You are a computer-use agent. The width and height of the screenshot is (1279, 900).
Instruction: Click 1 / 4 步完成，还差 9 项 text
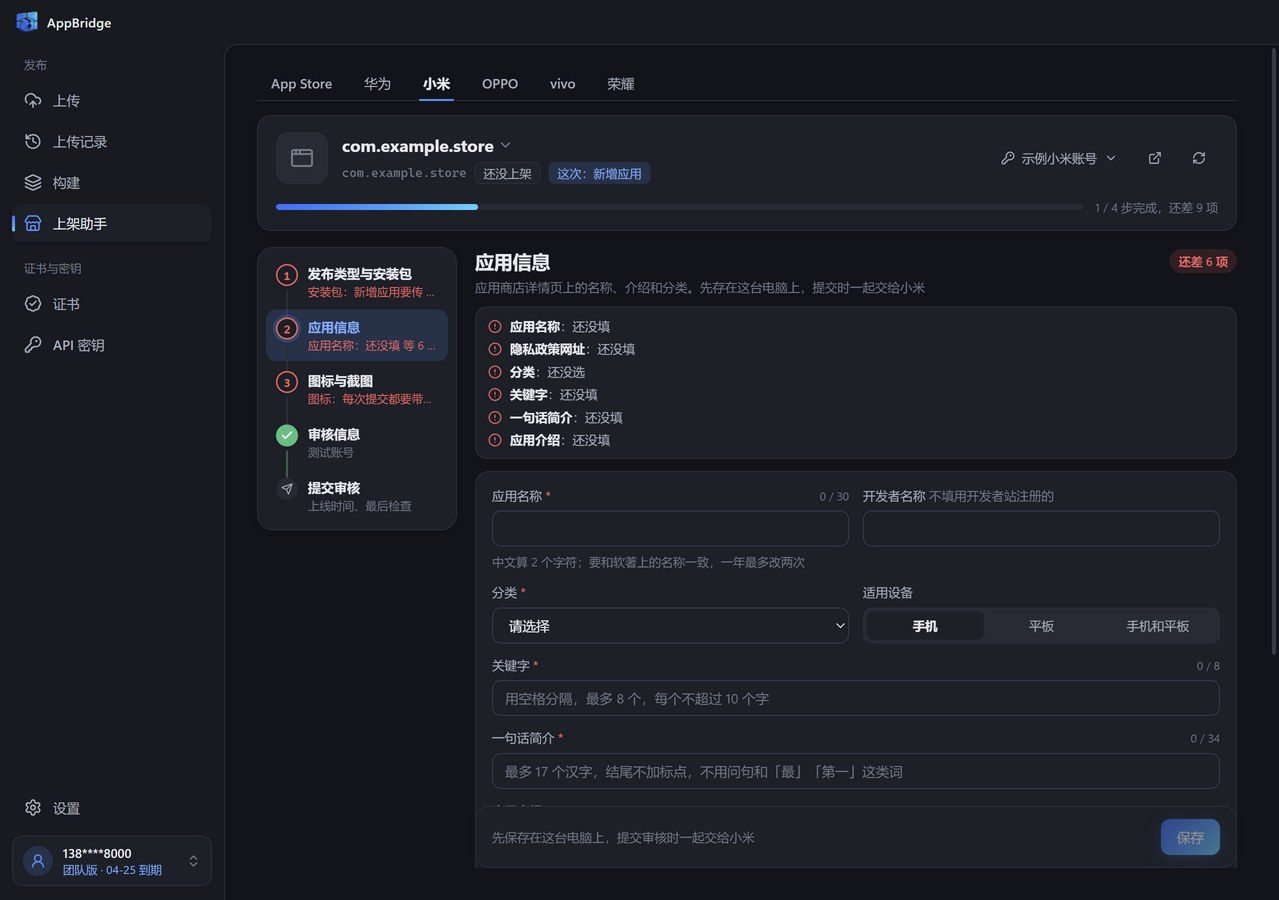tap(1156, 208)
